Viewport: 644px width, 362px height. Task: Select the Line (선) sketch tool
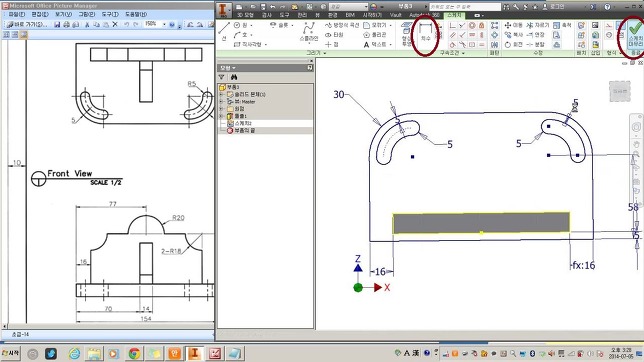(224, 32)
